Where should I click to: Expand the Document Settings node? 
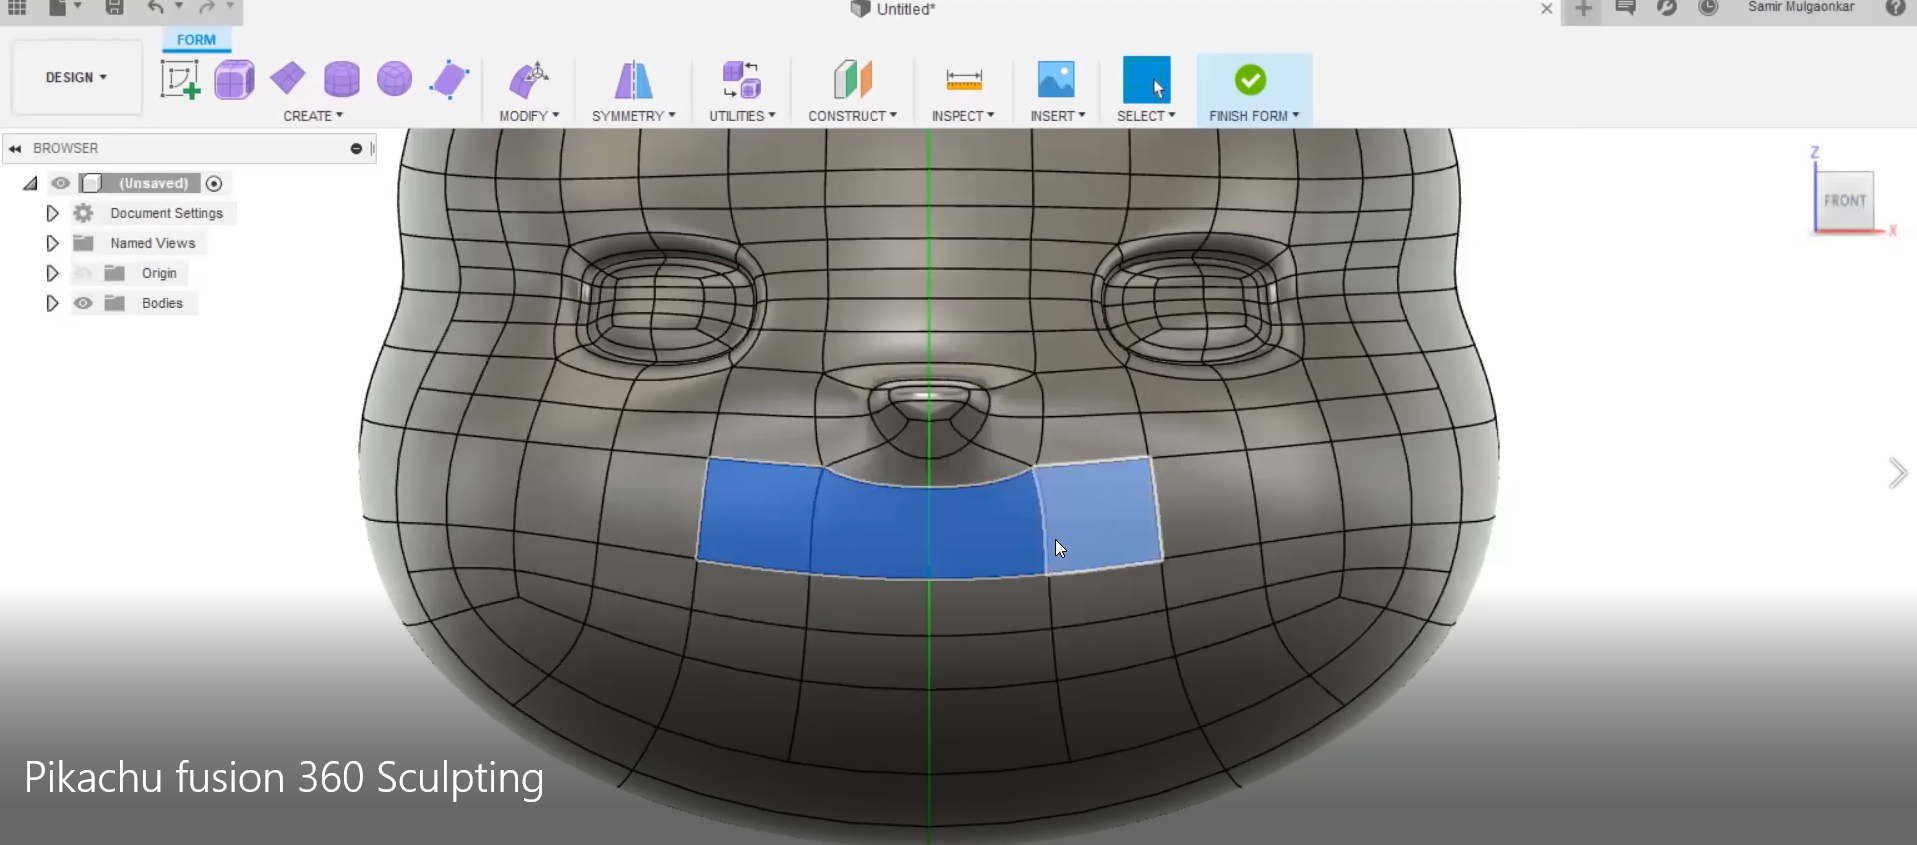pyautogui.click(x=52, y=213)
